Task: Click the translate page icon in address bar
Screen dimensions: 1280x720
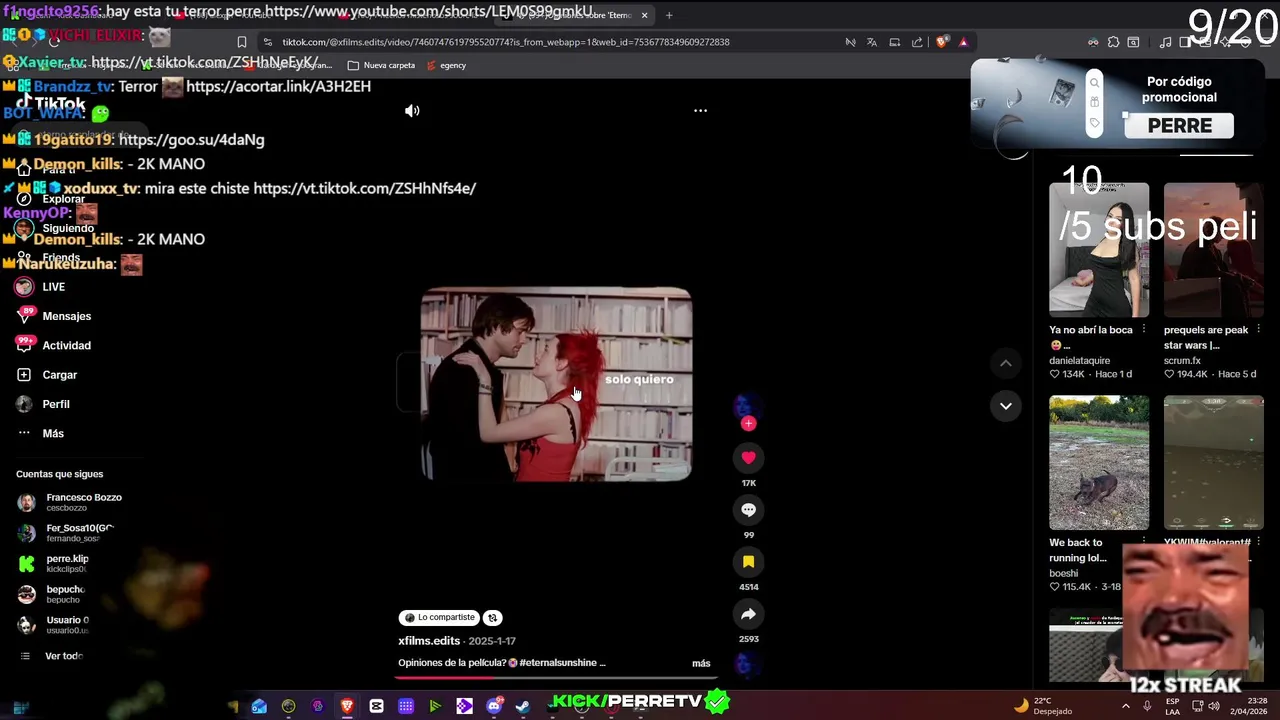Action: (872, 42)
